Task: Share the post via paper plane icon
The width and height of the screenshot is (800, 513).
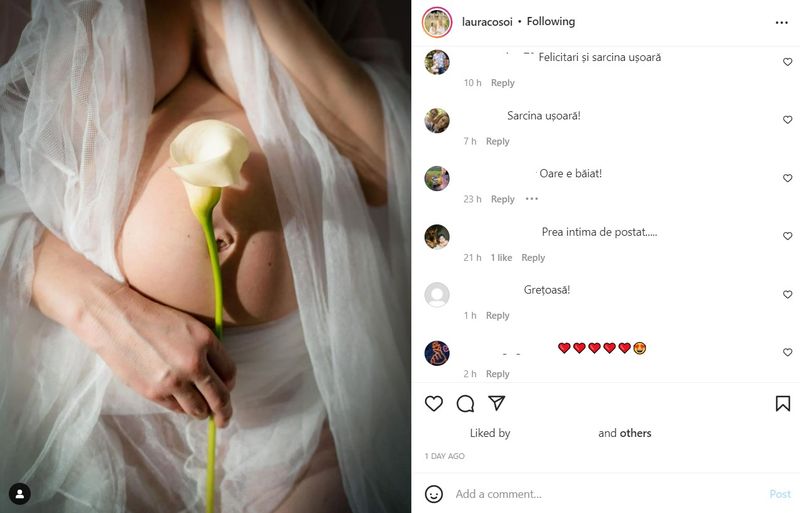Action: (x=496, y=403)
